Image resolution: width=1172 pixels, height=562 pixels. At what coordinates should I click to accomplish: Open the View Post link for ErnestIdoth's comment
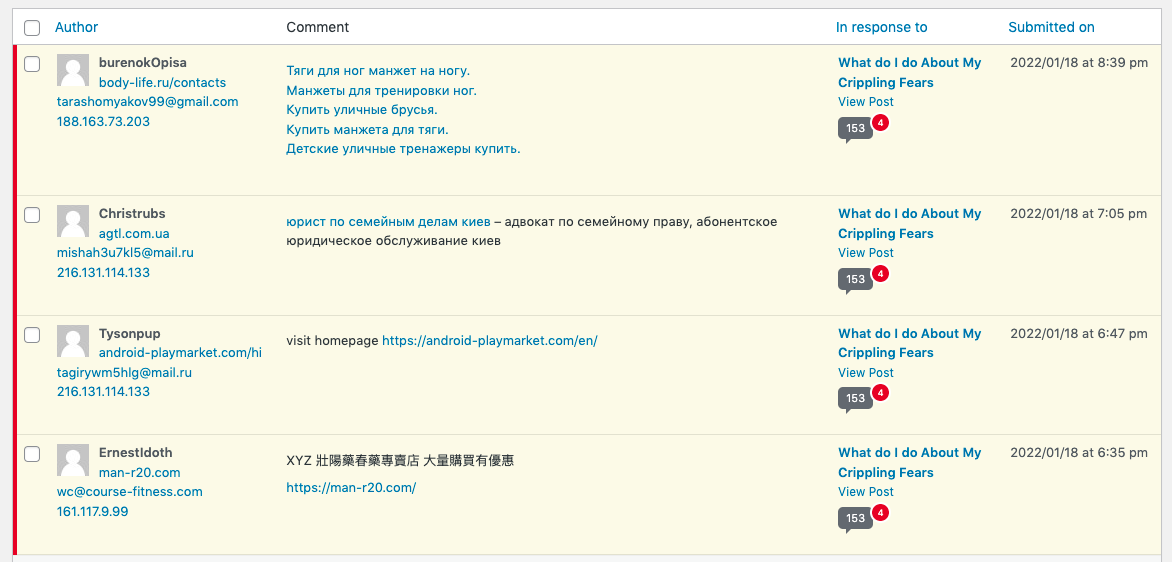click(x=866, y=492)
